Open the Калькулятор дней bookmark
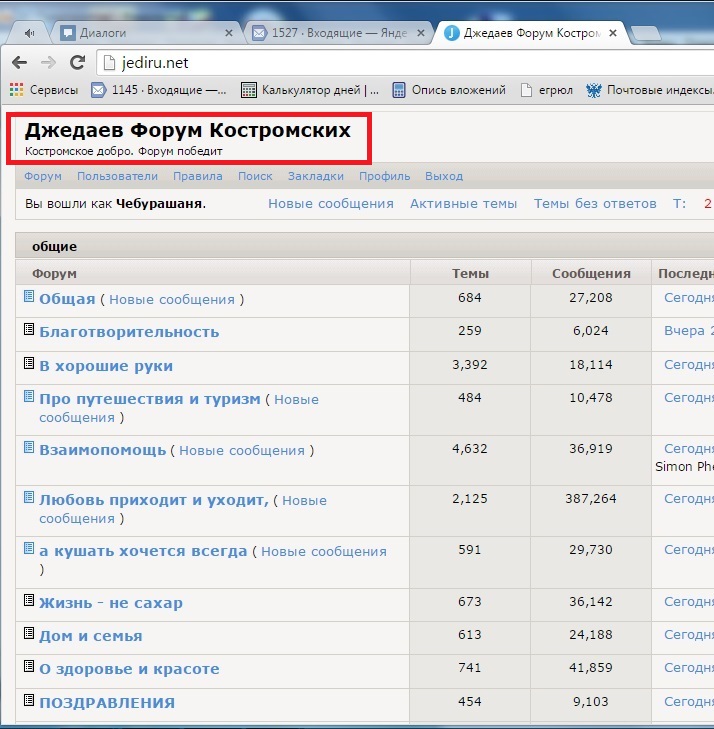The width and height of the screenshot is (714, 729). (310, 90)
